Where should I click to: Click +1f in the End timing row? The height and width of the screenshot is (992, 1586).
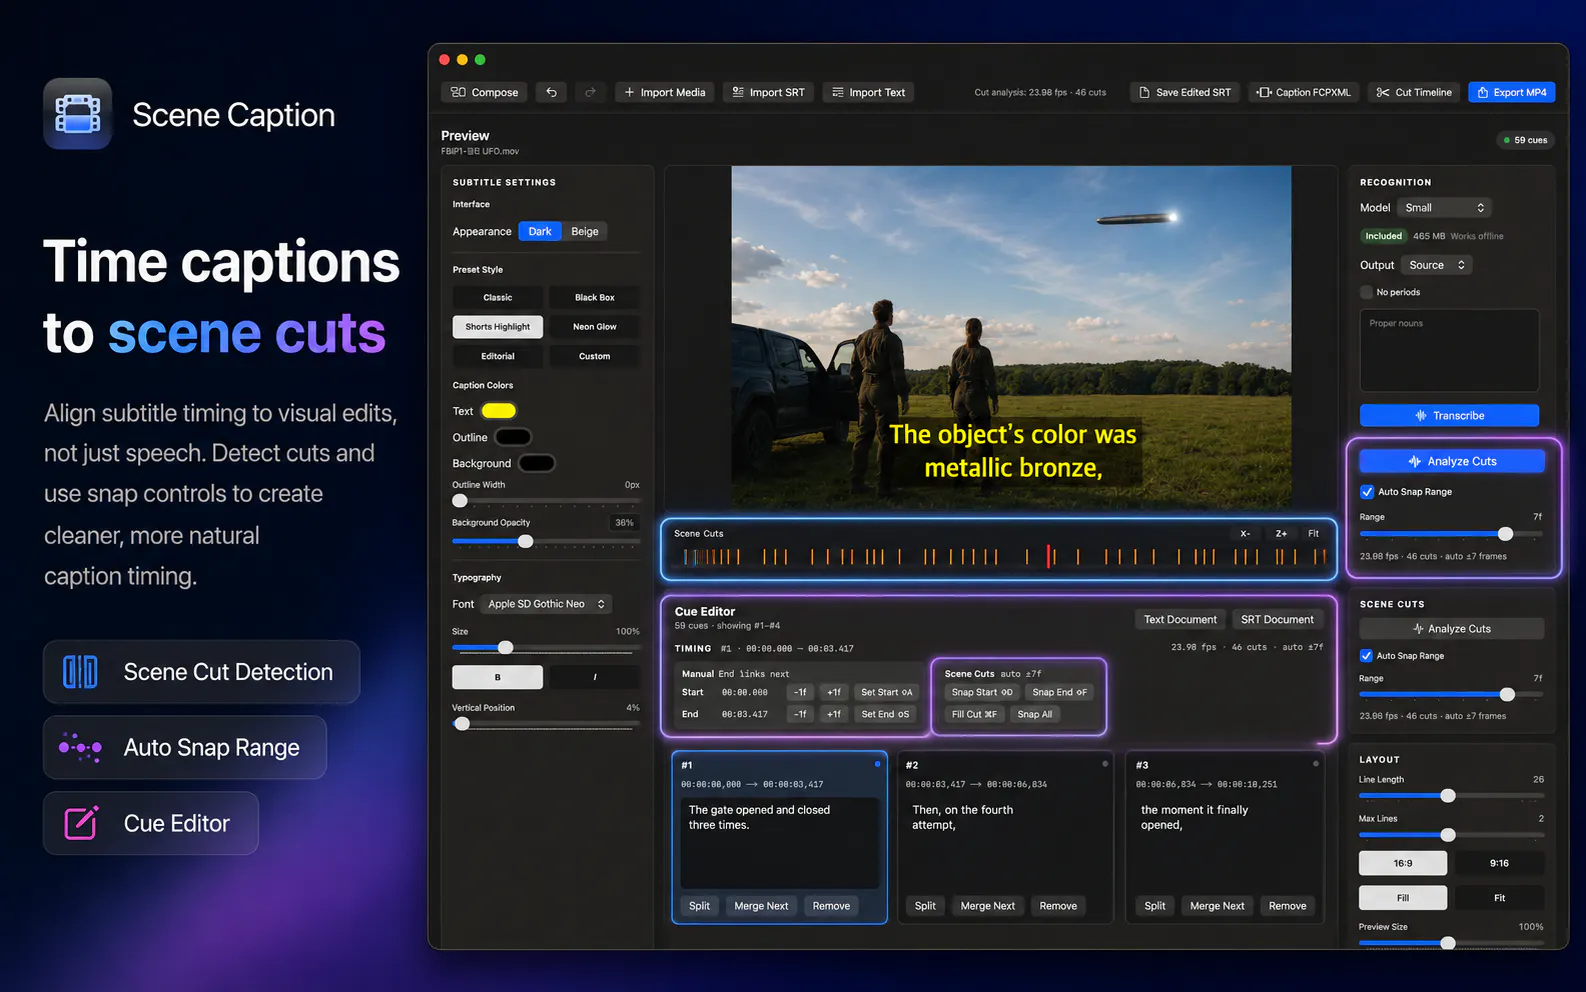point(833,714)
